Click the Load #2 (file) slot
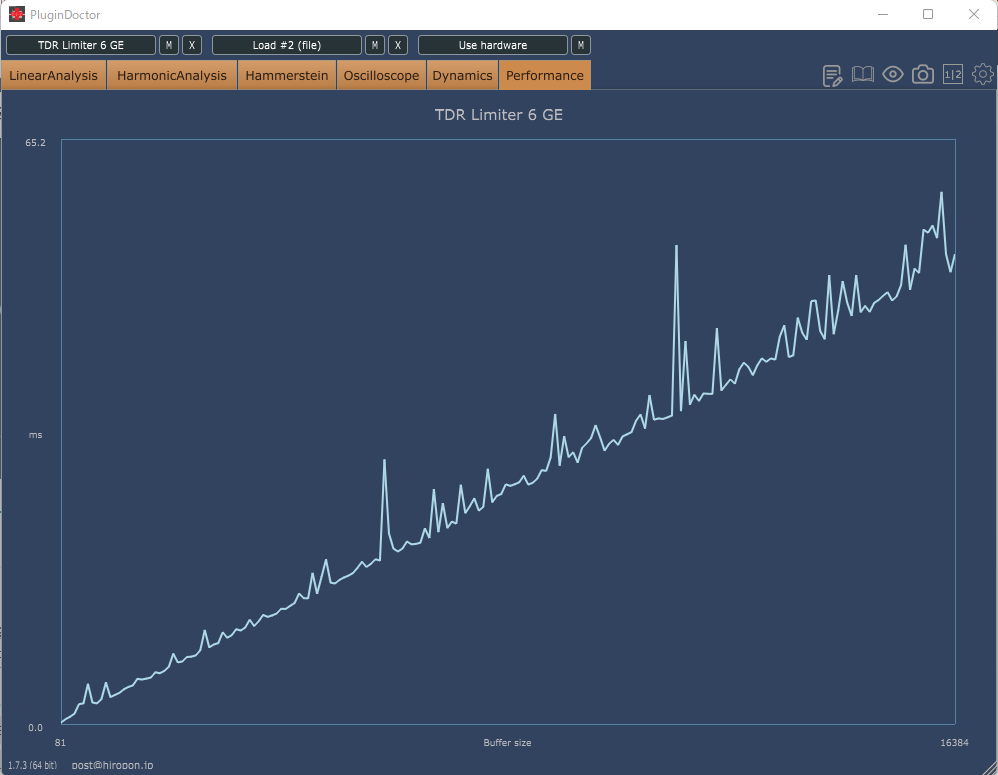The image size is (998, 775). 287,45
